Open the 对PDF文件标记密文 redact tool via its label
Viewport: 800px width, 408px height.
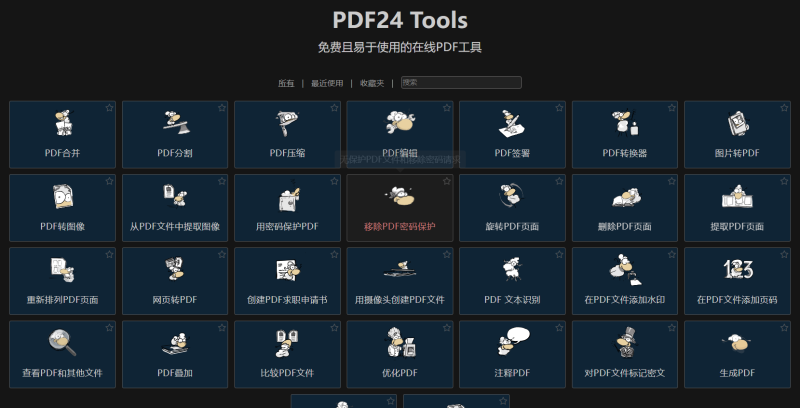coord(625,373)
